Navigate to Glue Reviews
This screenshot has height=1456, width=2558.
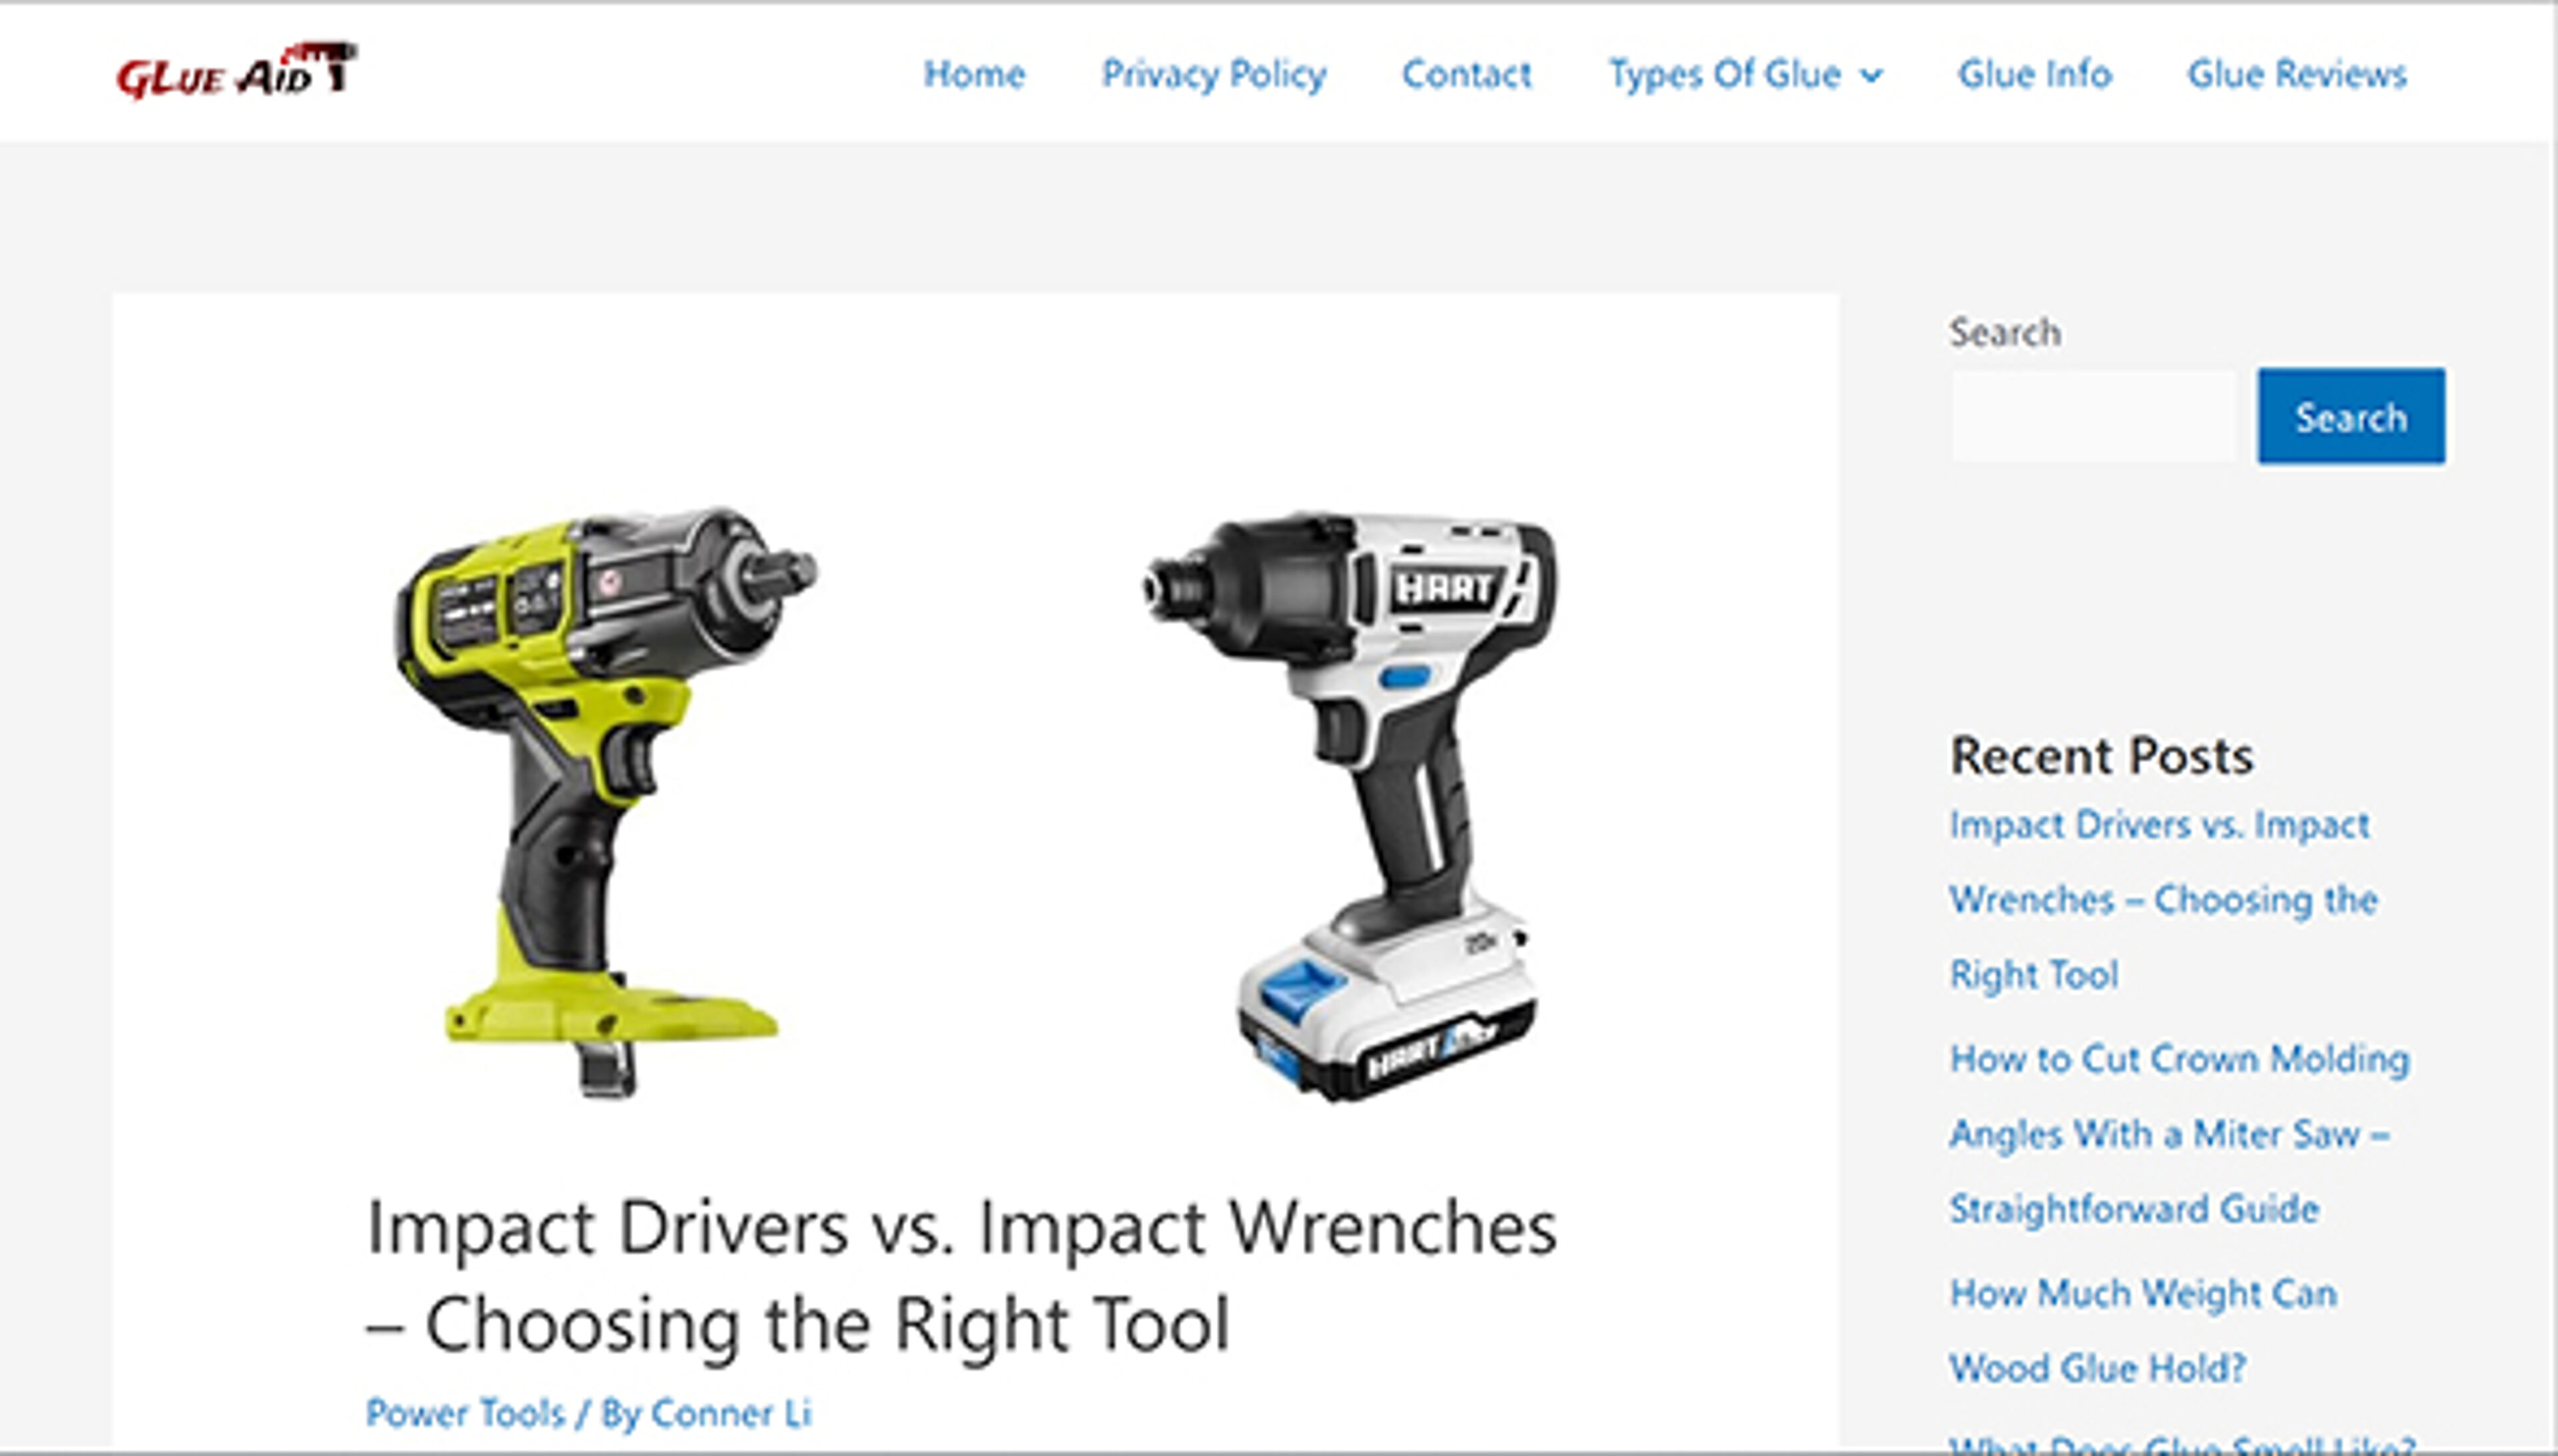(x=2296, y=74)
